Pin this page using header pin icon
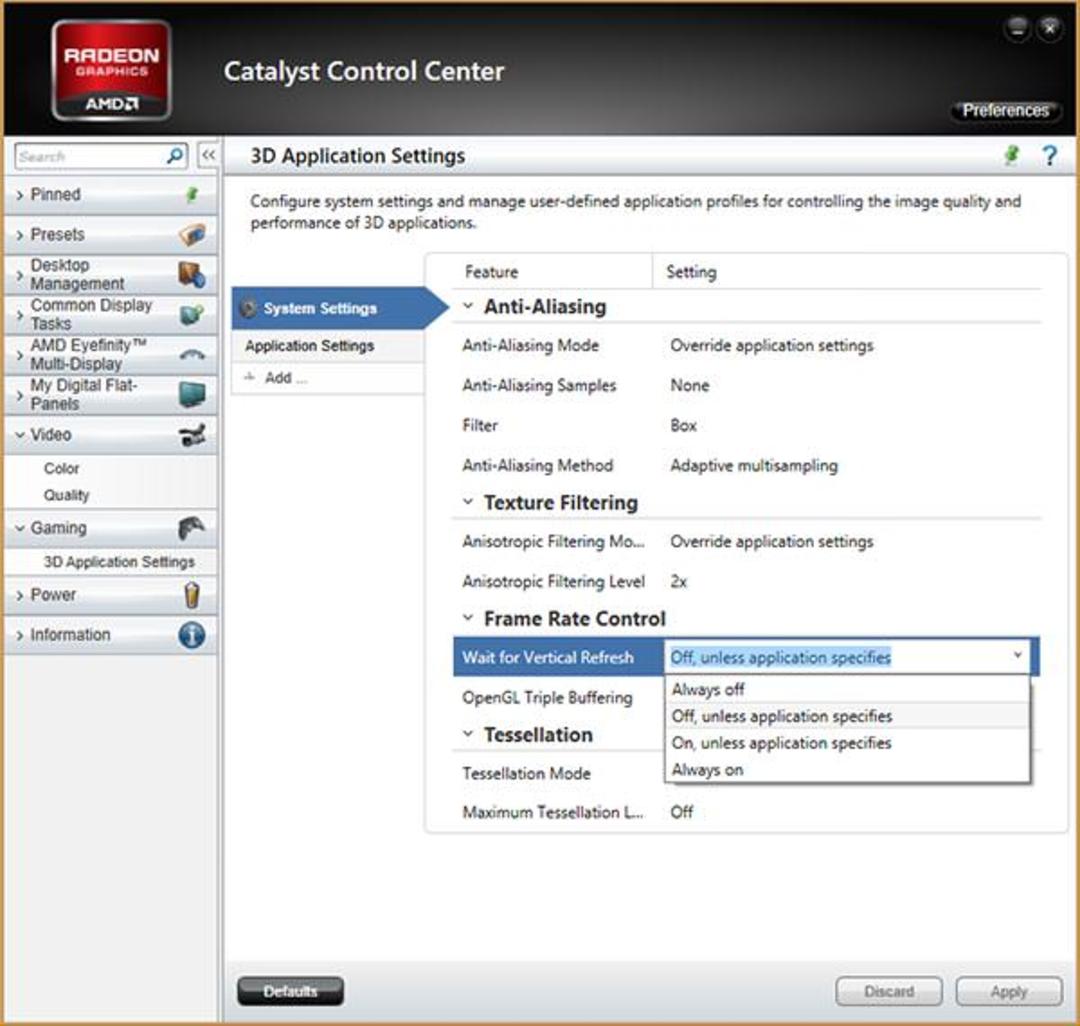Image resolution: width=1080 pixels, height=1026 pixels. point(1011,156)
